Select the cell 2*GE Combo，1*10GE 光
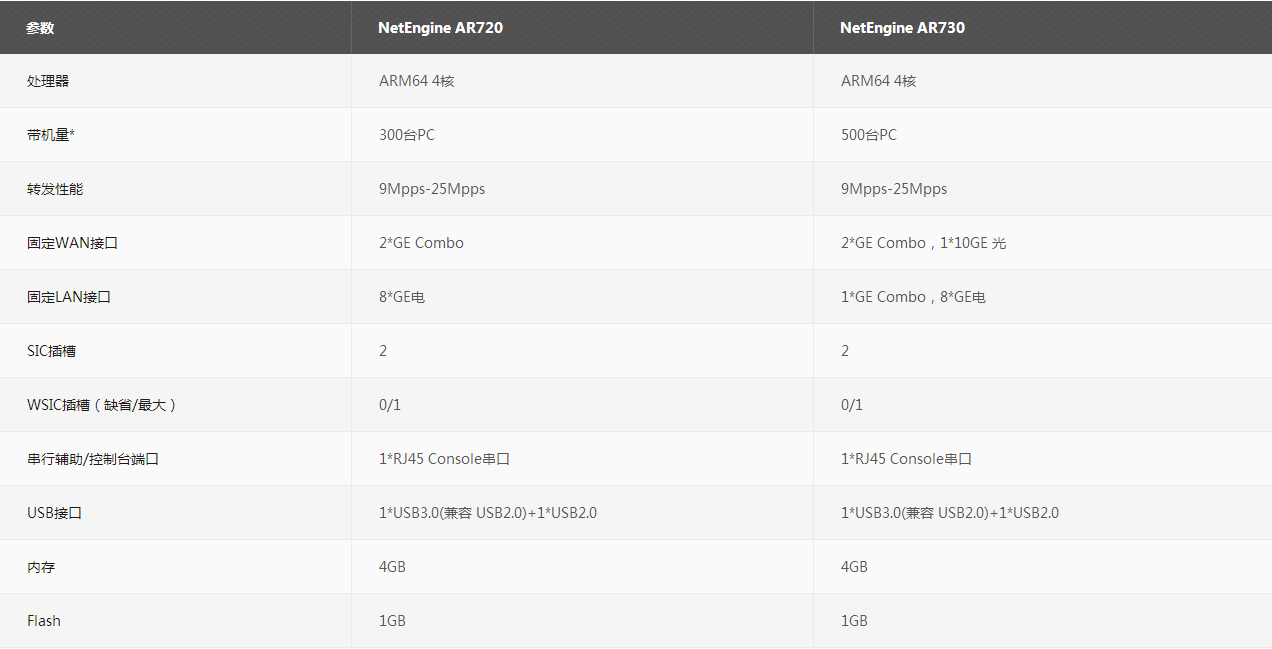The image size is (1272, 649). 923,243
